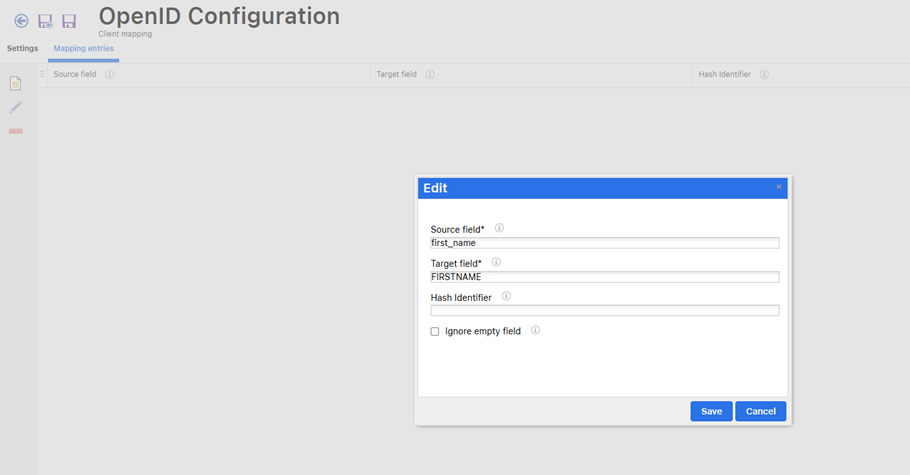Click info icon beside Target field column header
This screenshot has width=910, height=475.
pyautogui.click(x=430, y=74)
